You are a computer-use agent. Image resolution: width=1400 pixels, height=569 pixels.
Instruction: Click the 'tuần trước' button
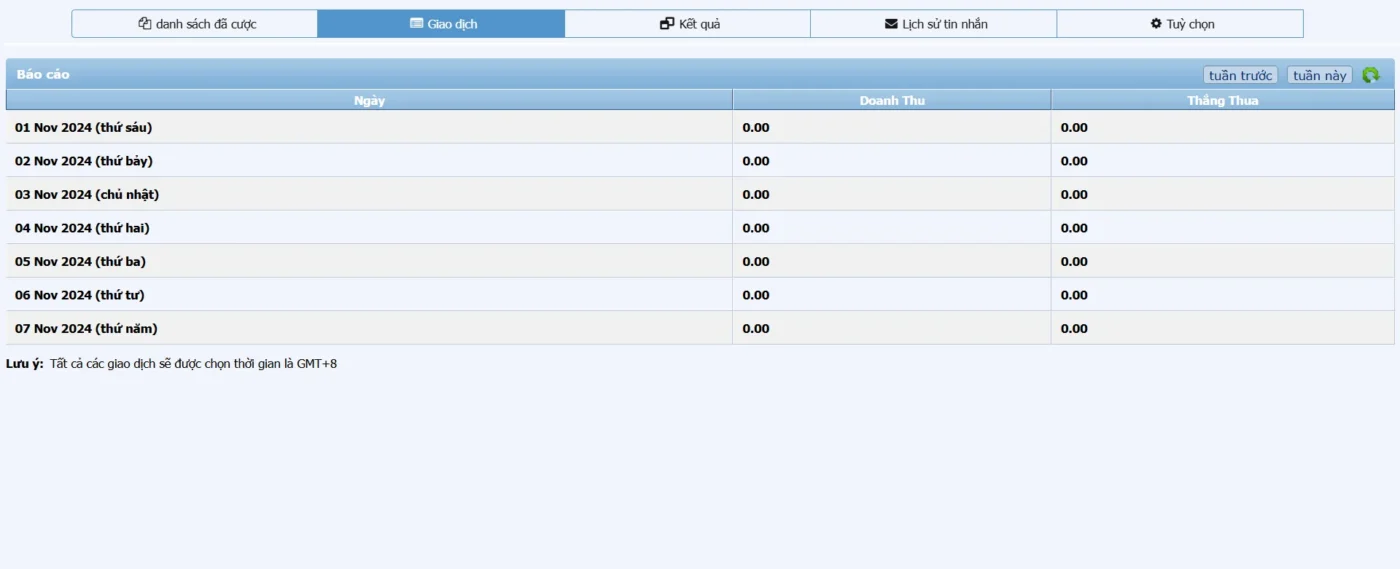pyautogui.click(x=1240, y=75)
